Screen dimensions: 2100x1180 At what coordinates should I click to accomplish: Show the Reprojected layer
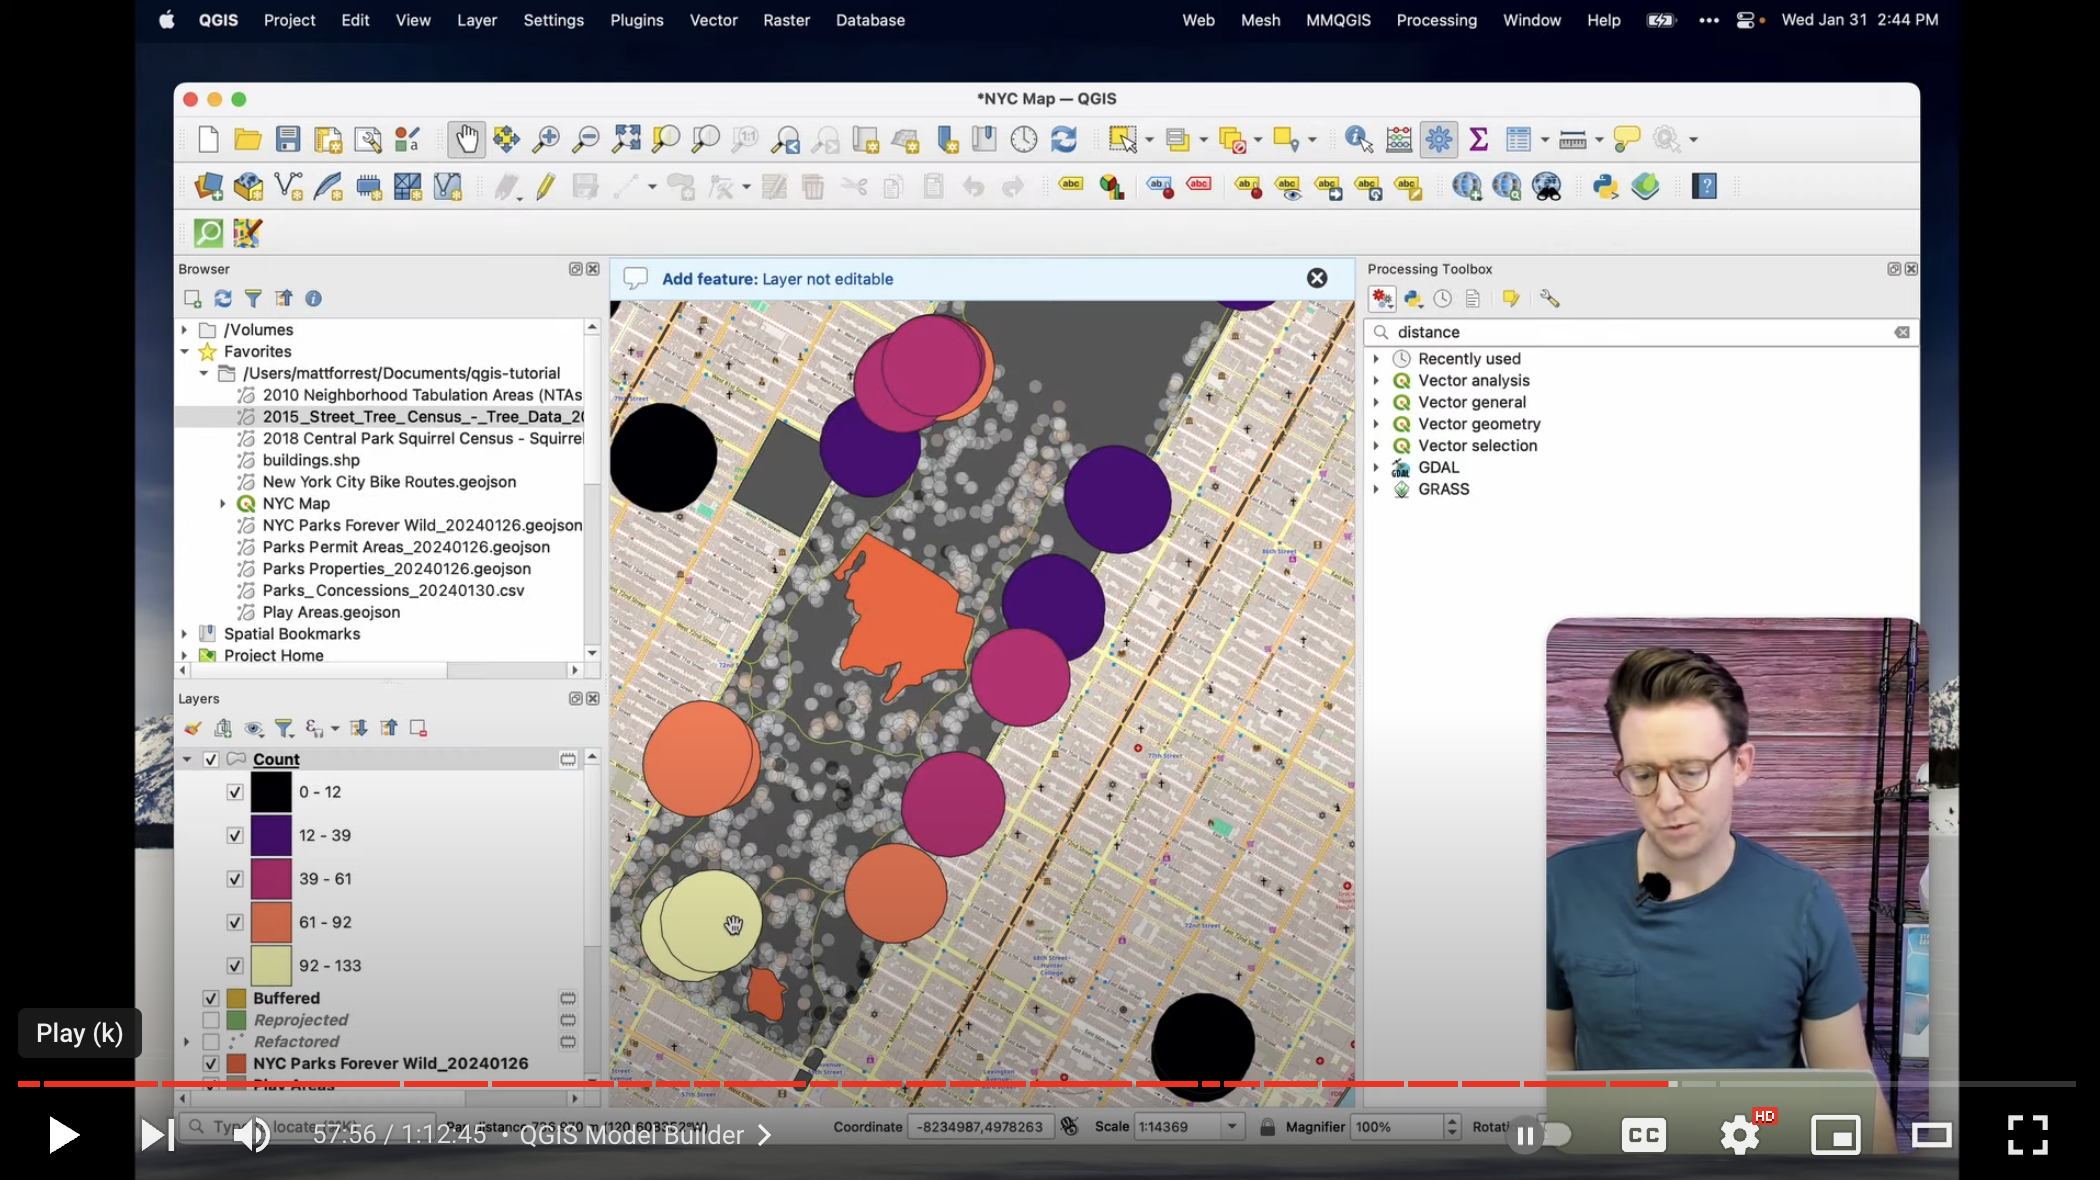pyautogui.click(x=211, y=1020)
